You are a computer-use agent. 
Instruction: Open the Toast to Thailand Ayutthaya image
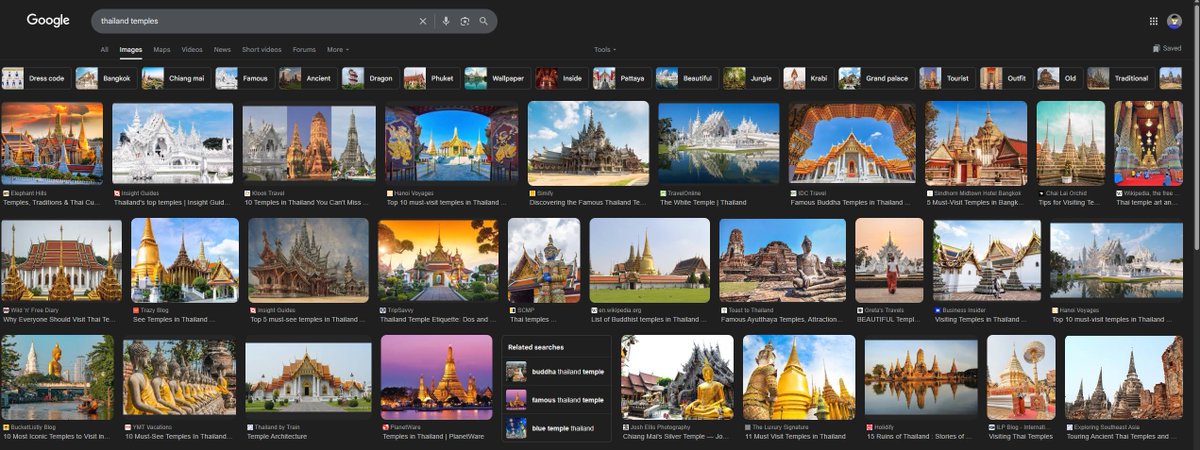point(783,261)
